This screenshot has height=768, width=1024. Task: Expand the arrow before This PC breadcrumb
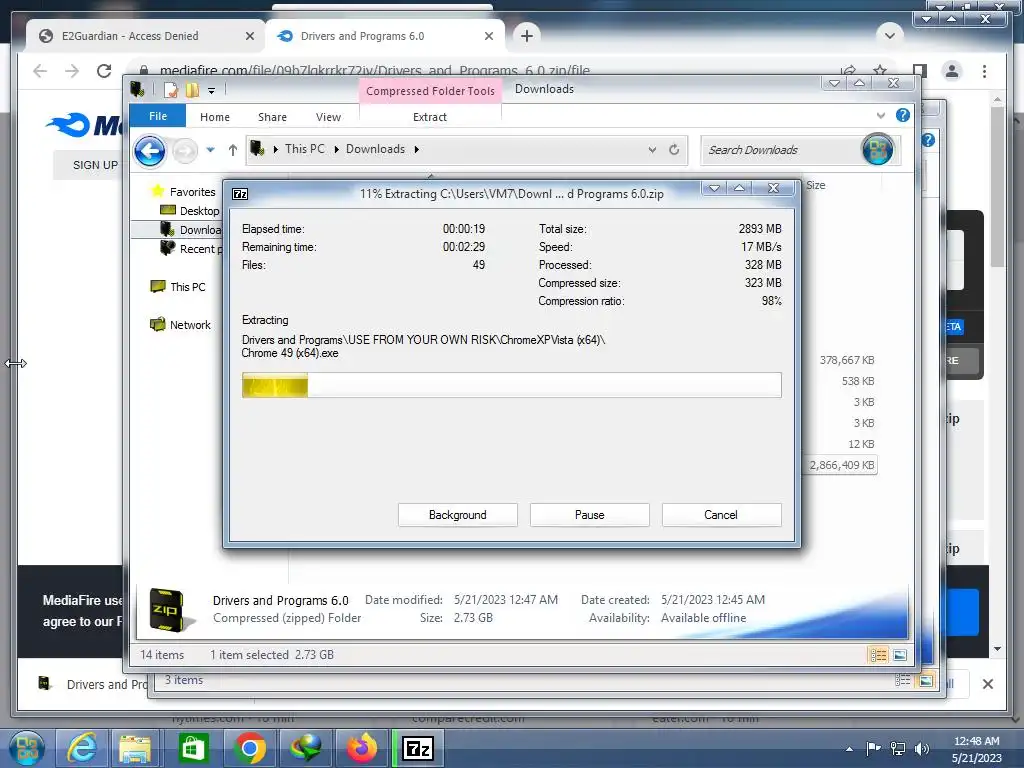[x=276, y=150]
